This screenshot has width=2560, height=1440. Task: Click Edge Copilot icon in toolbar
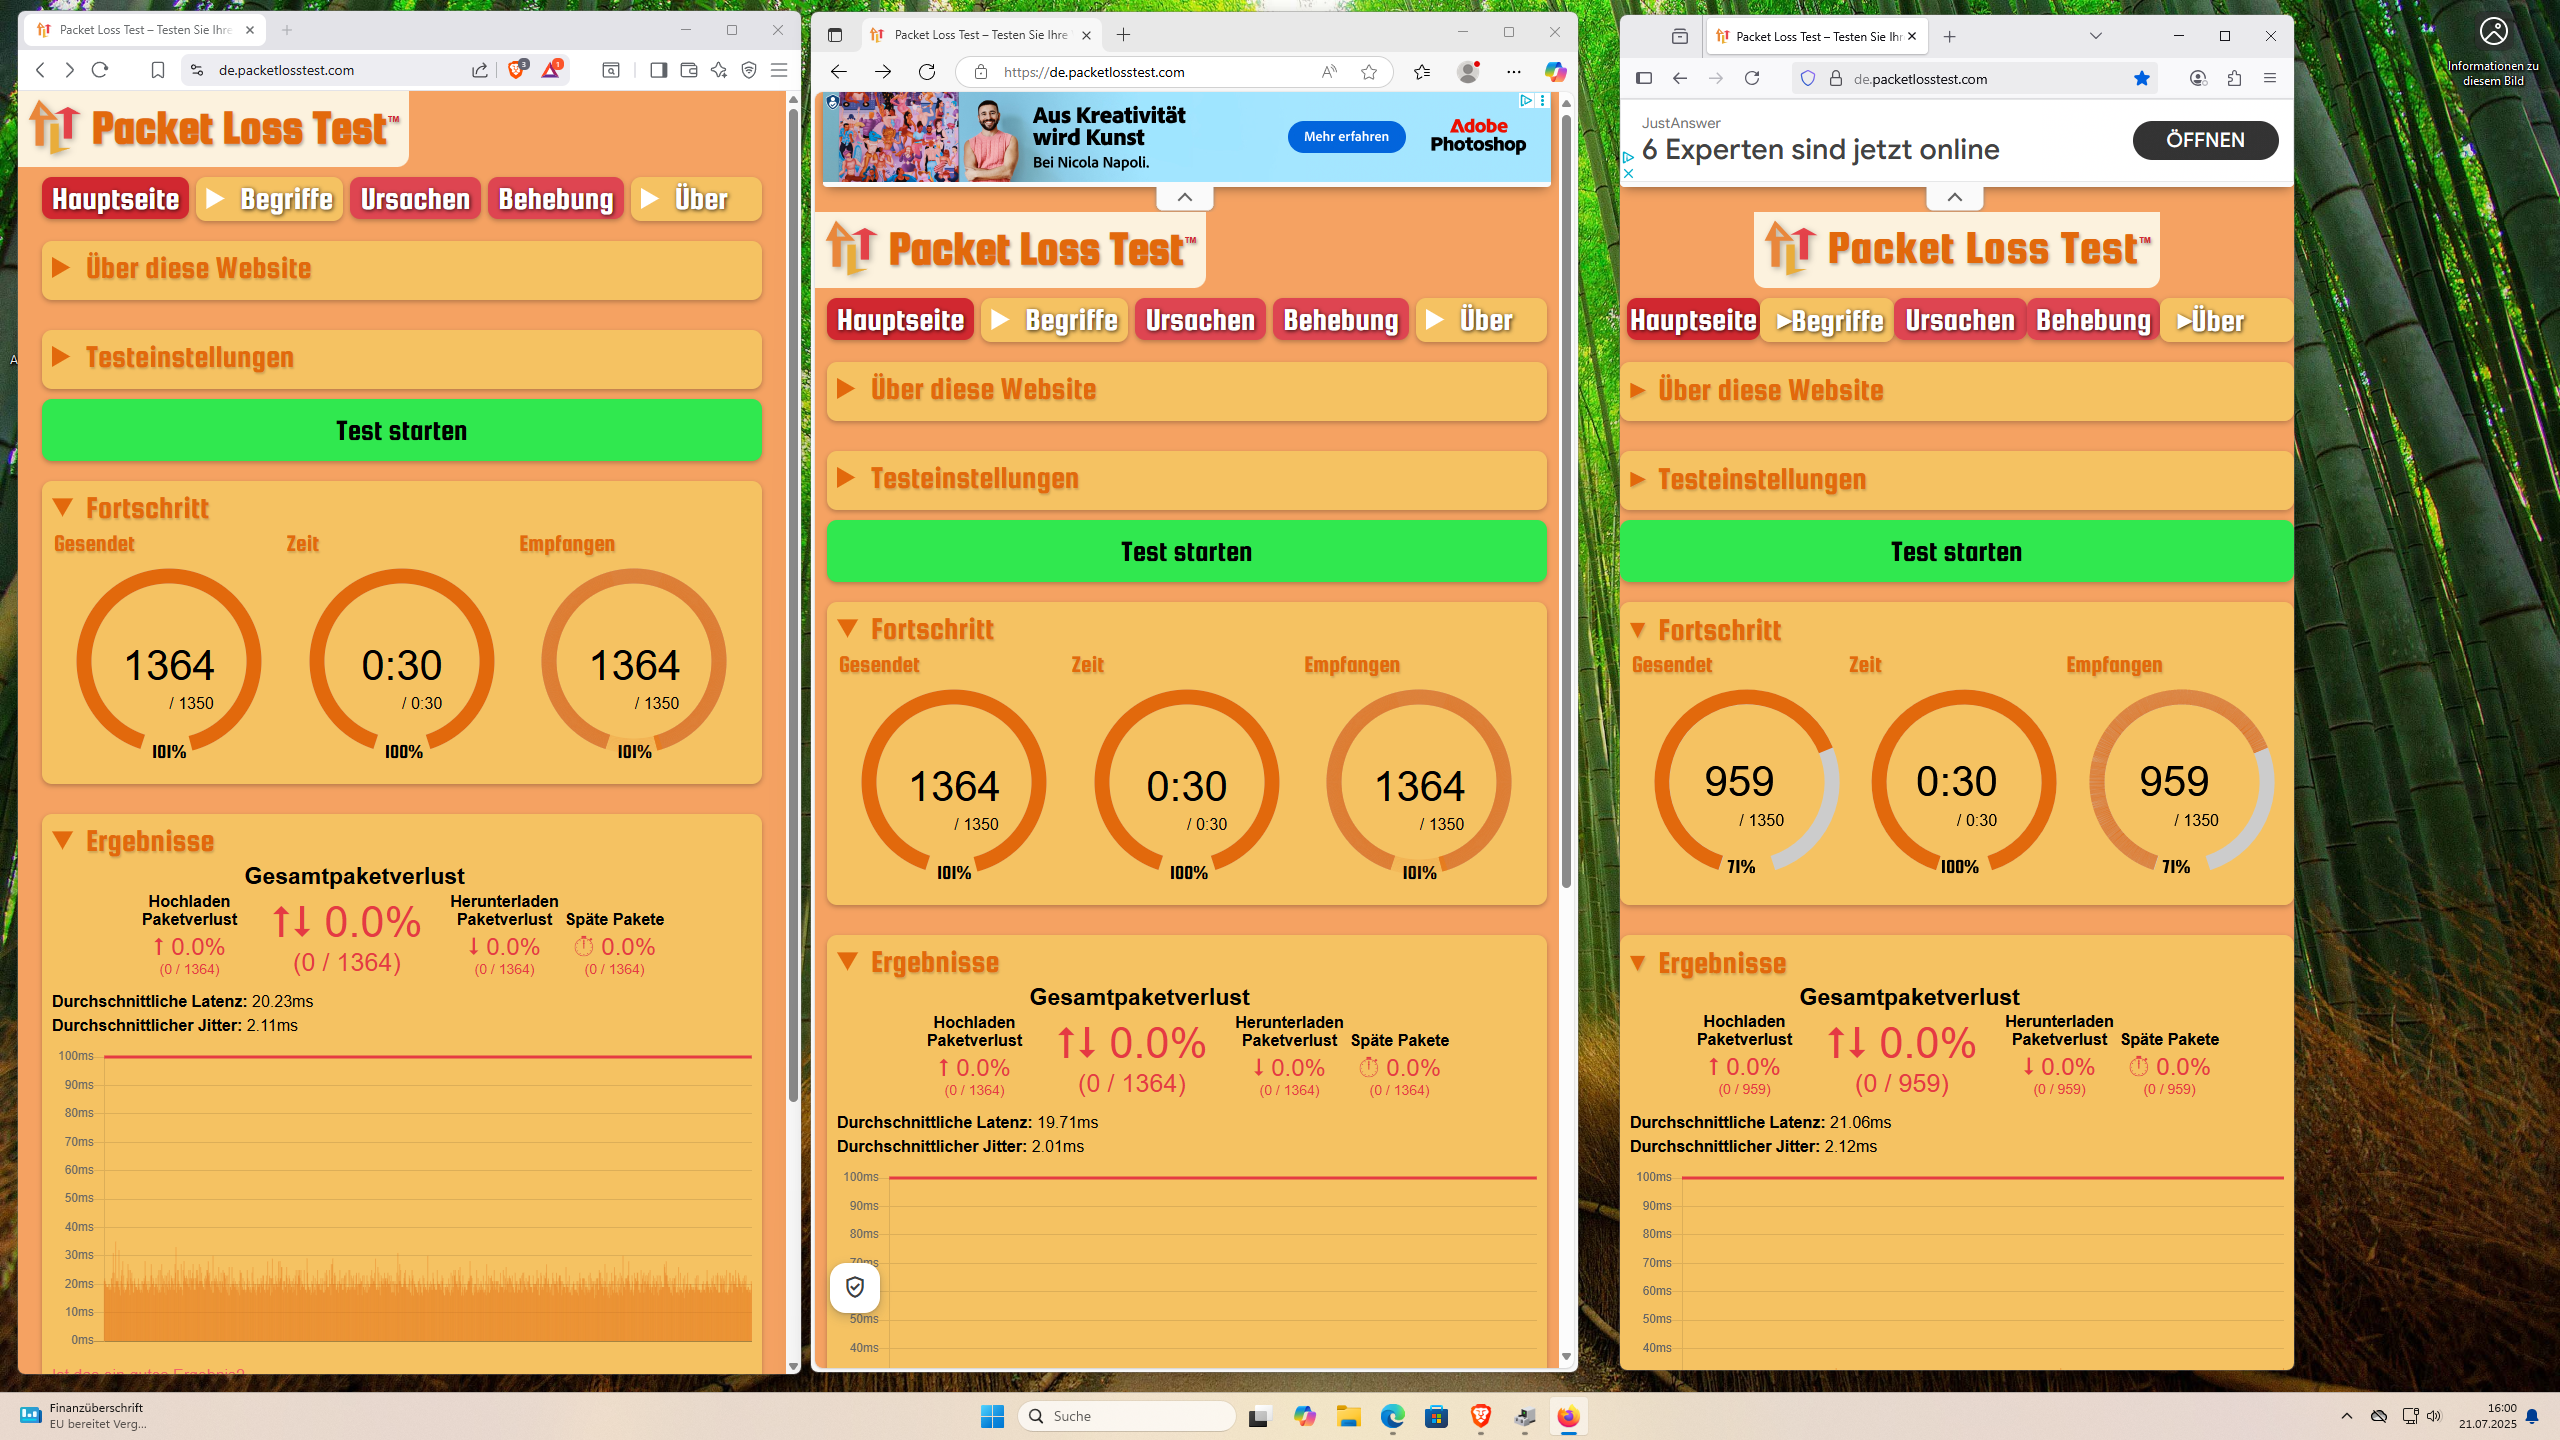tap(1554, 72)
